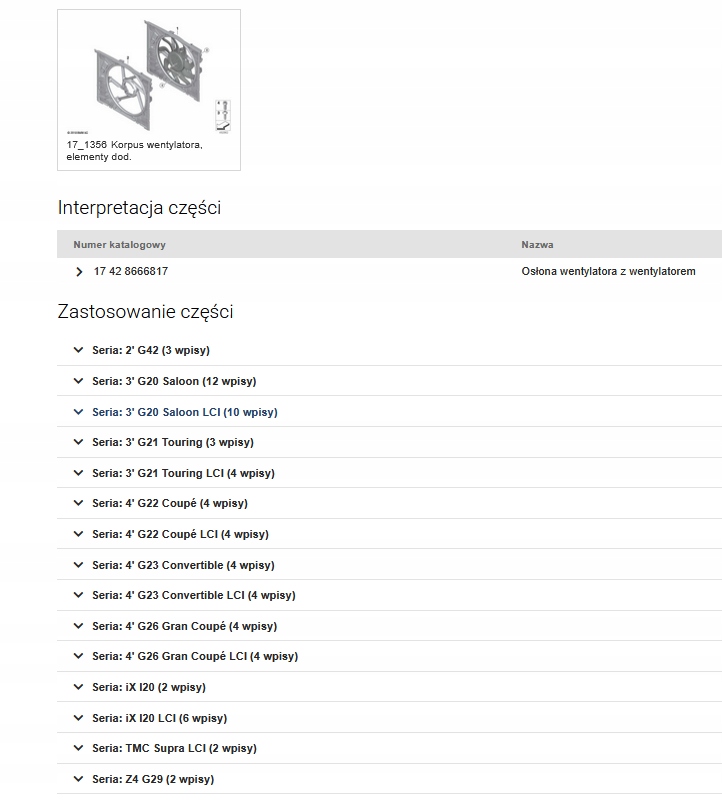Click the 17_1356 Korpus wentylatora caption
The height and width of the screenshot is (804, 722).
click(134, 150)
